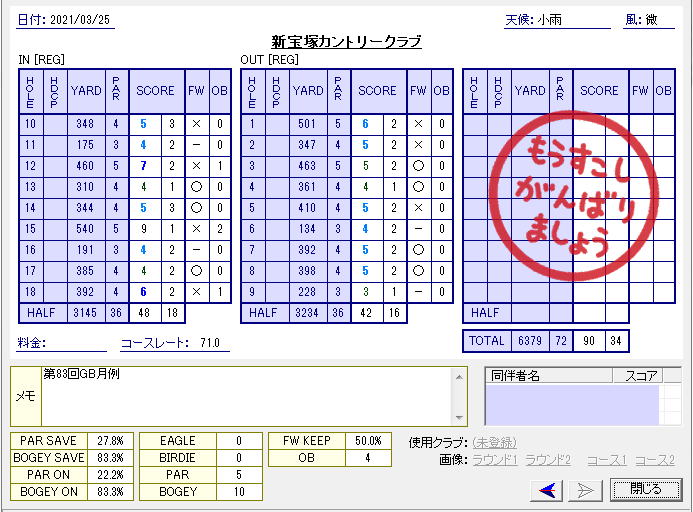Open the ラウンド1 image link
The height and width of the screenshot is (512, 693).
click(x=495, y=460)
